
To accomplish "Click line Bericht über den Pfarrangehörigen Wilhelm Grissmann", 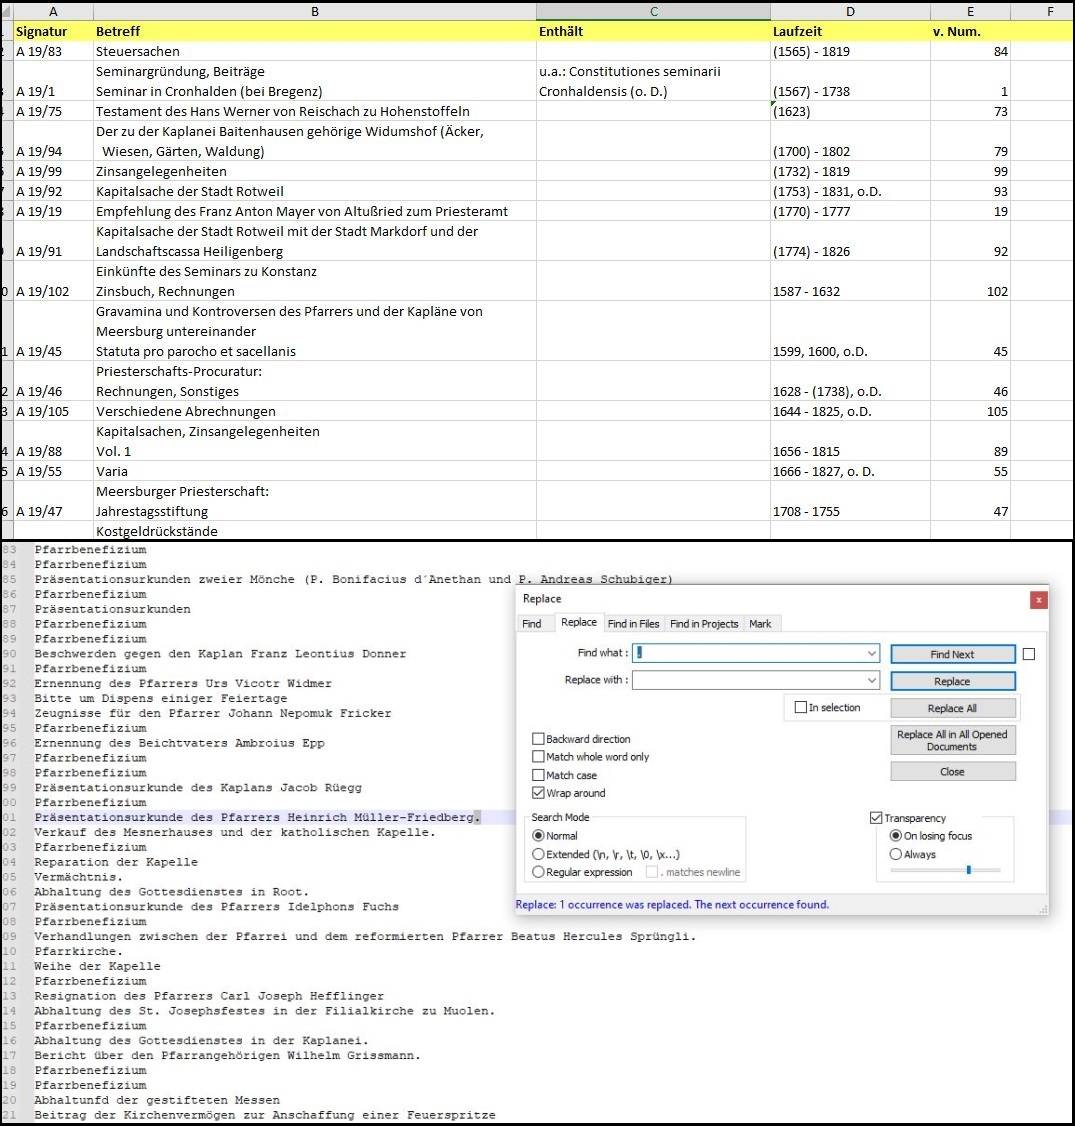I will point(228,1056).
